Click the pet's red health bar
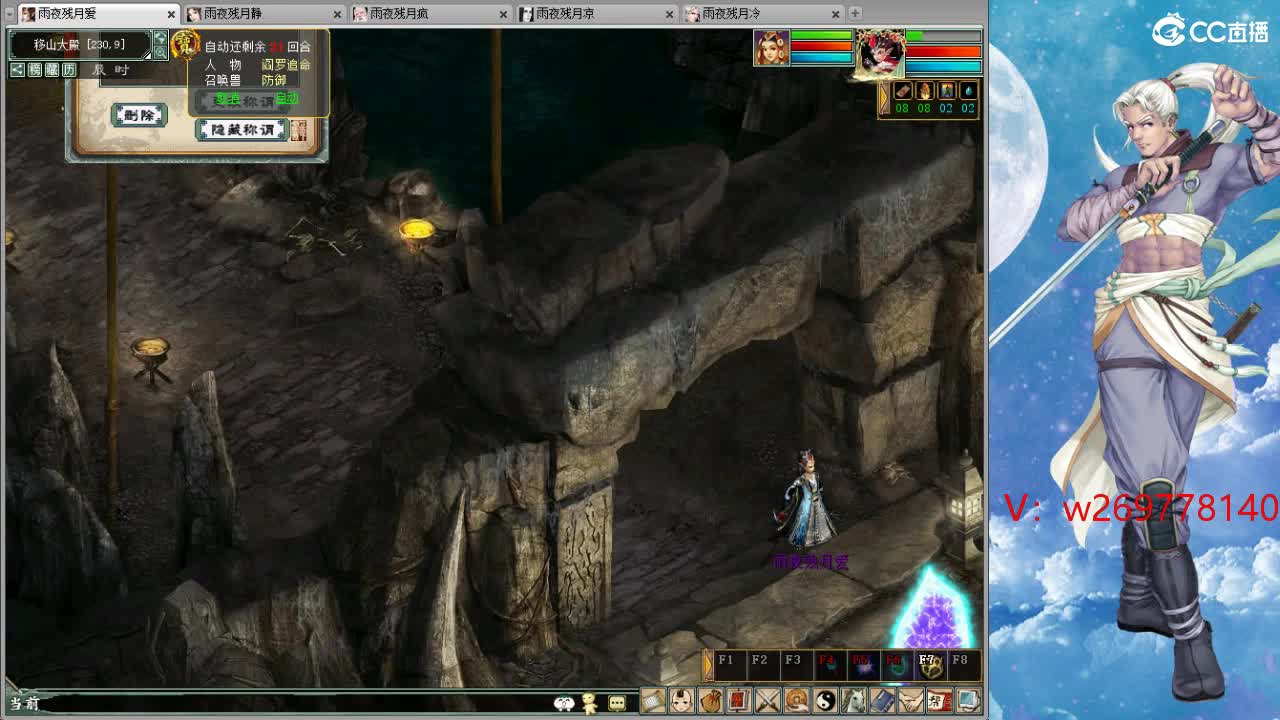The image size is (1280, 720). [x=944, y=51]
